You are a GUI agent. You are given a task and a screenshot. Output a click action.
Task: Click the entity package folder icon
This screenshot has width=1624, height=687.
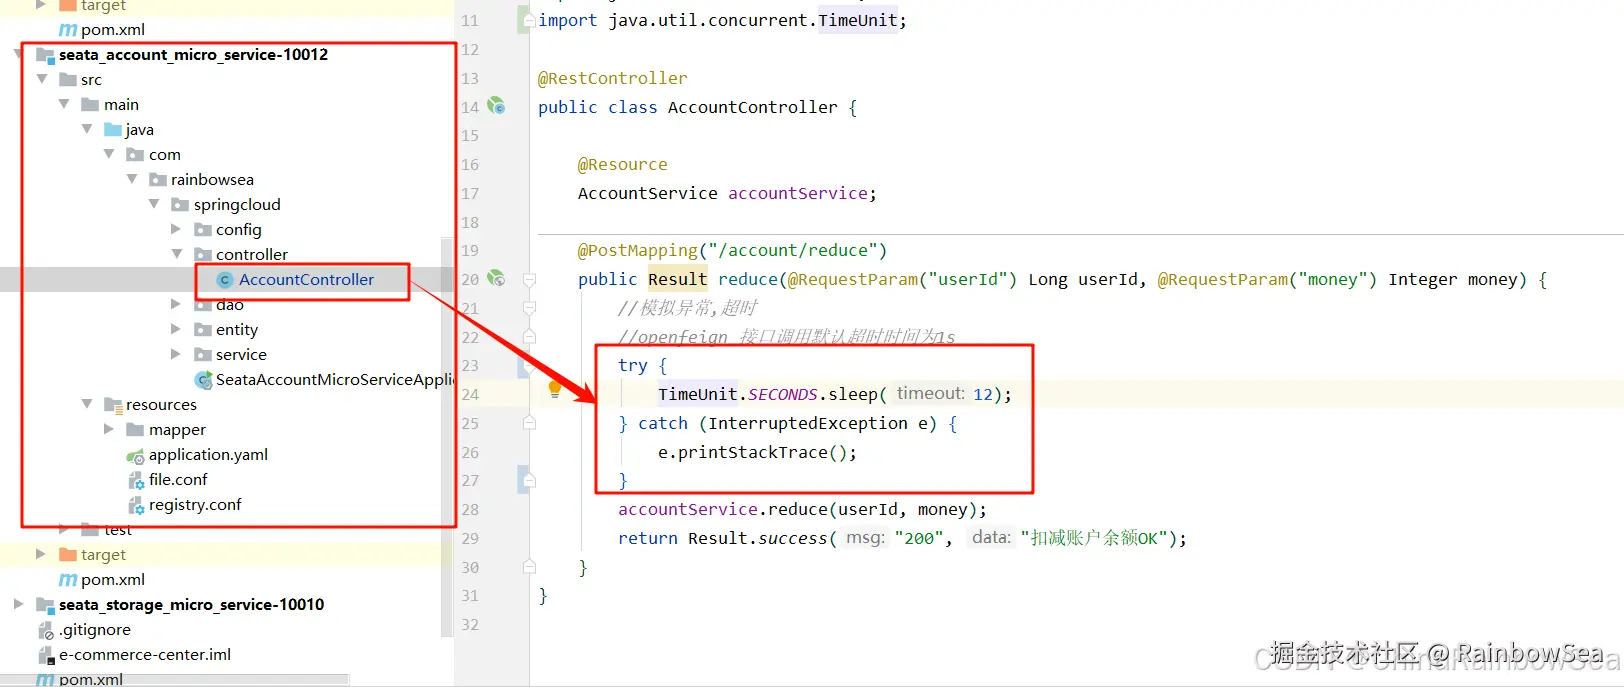pyautogui.click(x=203, y=329)
